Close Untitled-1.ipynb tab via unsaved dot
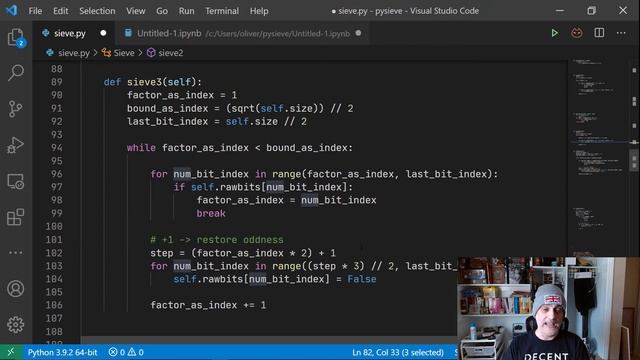The width and height of the screenshot is (640, 360). [358, 33]
